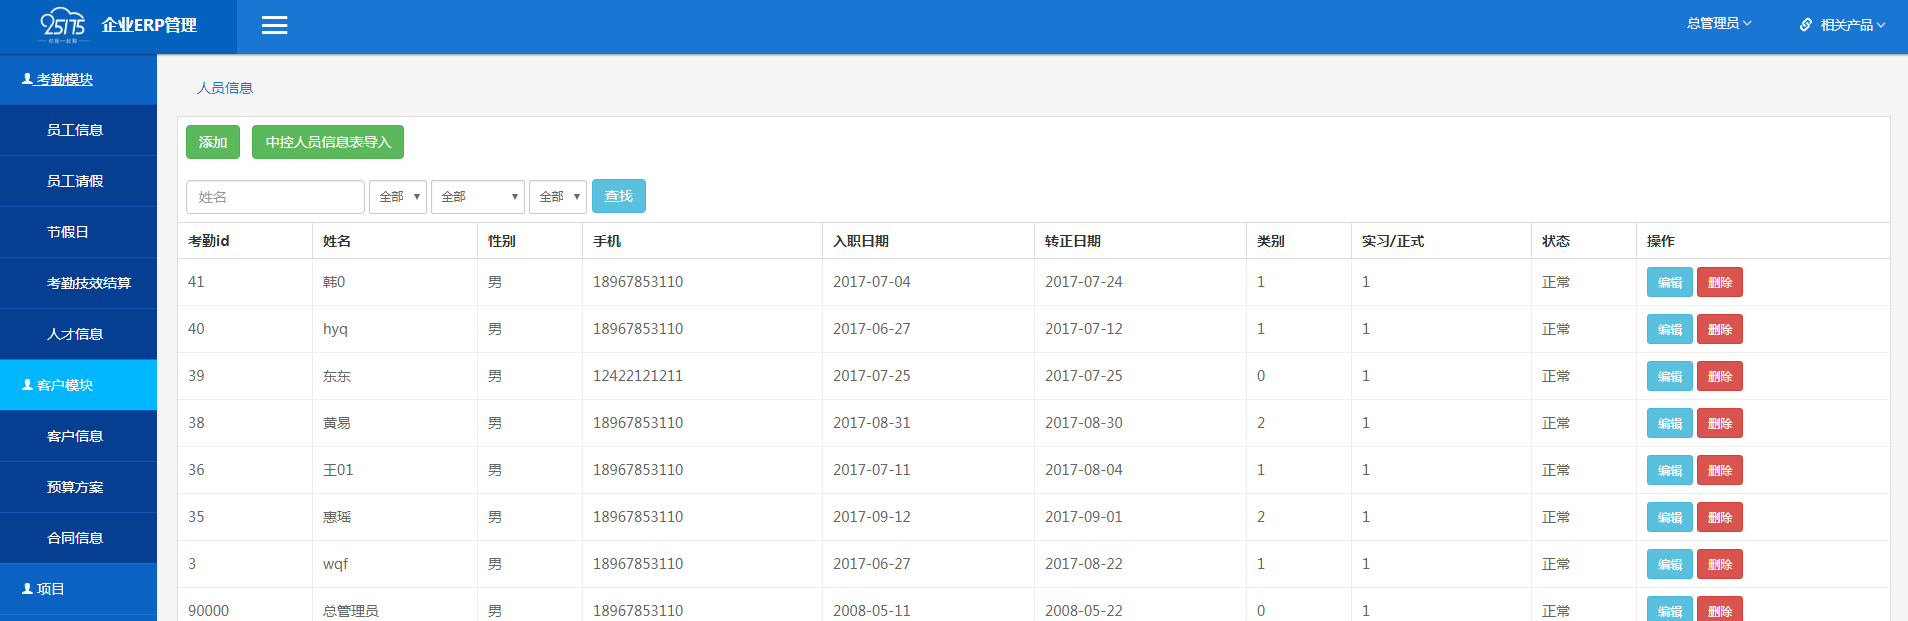Click the green 添加 button

click(213, 142)
